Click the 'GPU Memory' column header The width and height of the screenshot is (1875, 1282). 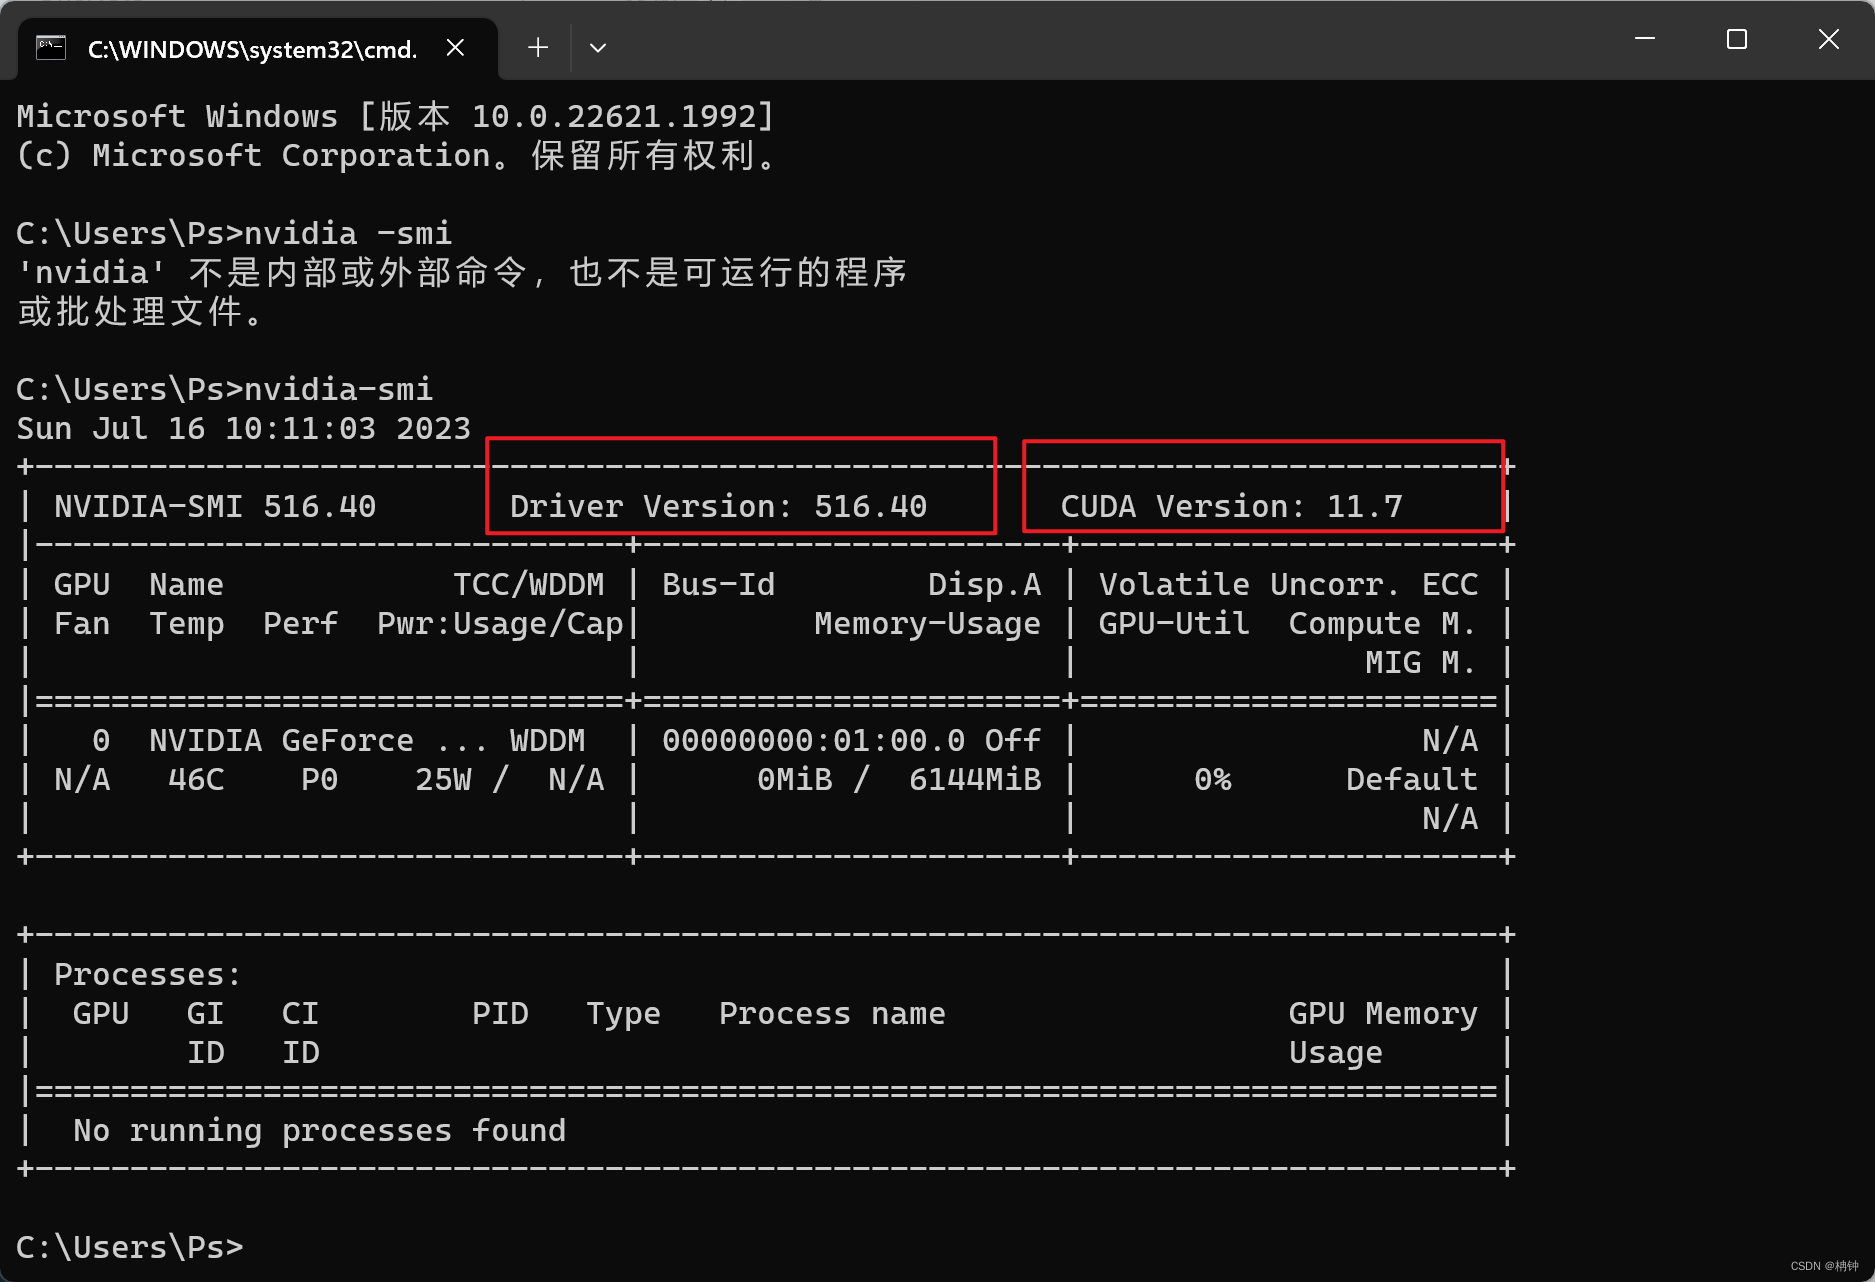tap(1383, 1014)
